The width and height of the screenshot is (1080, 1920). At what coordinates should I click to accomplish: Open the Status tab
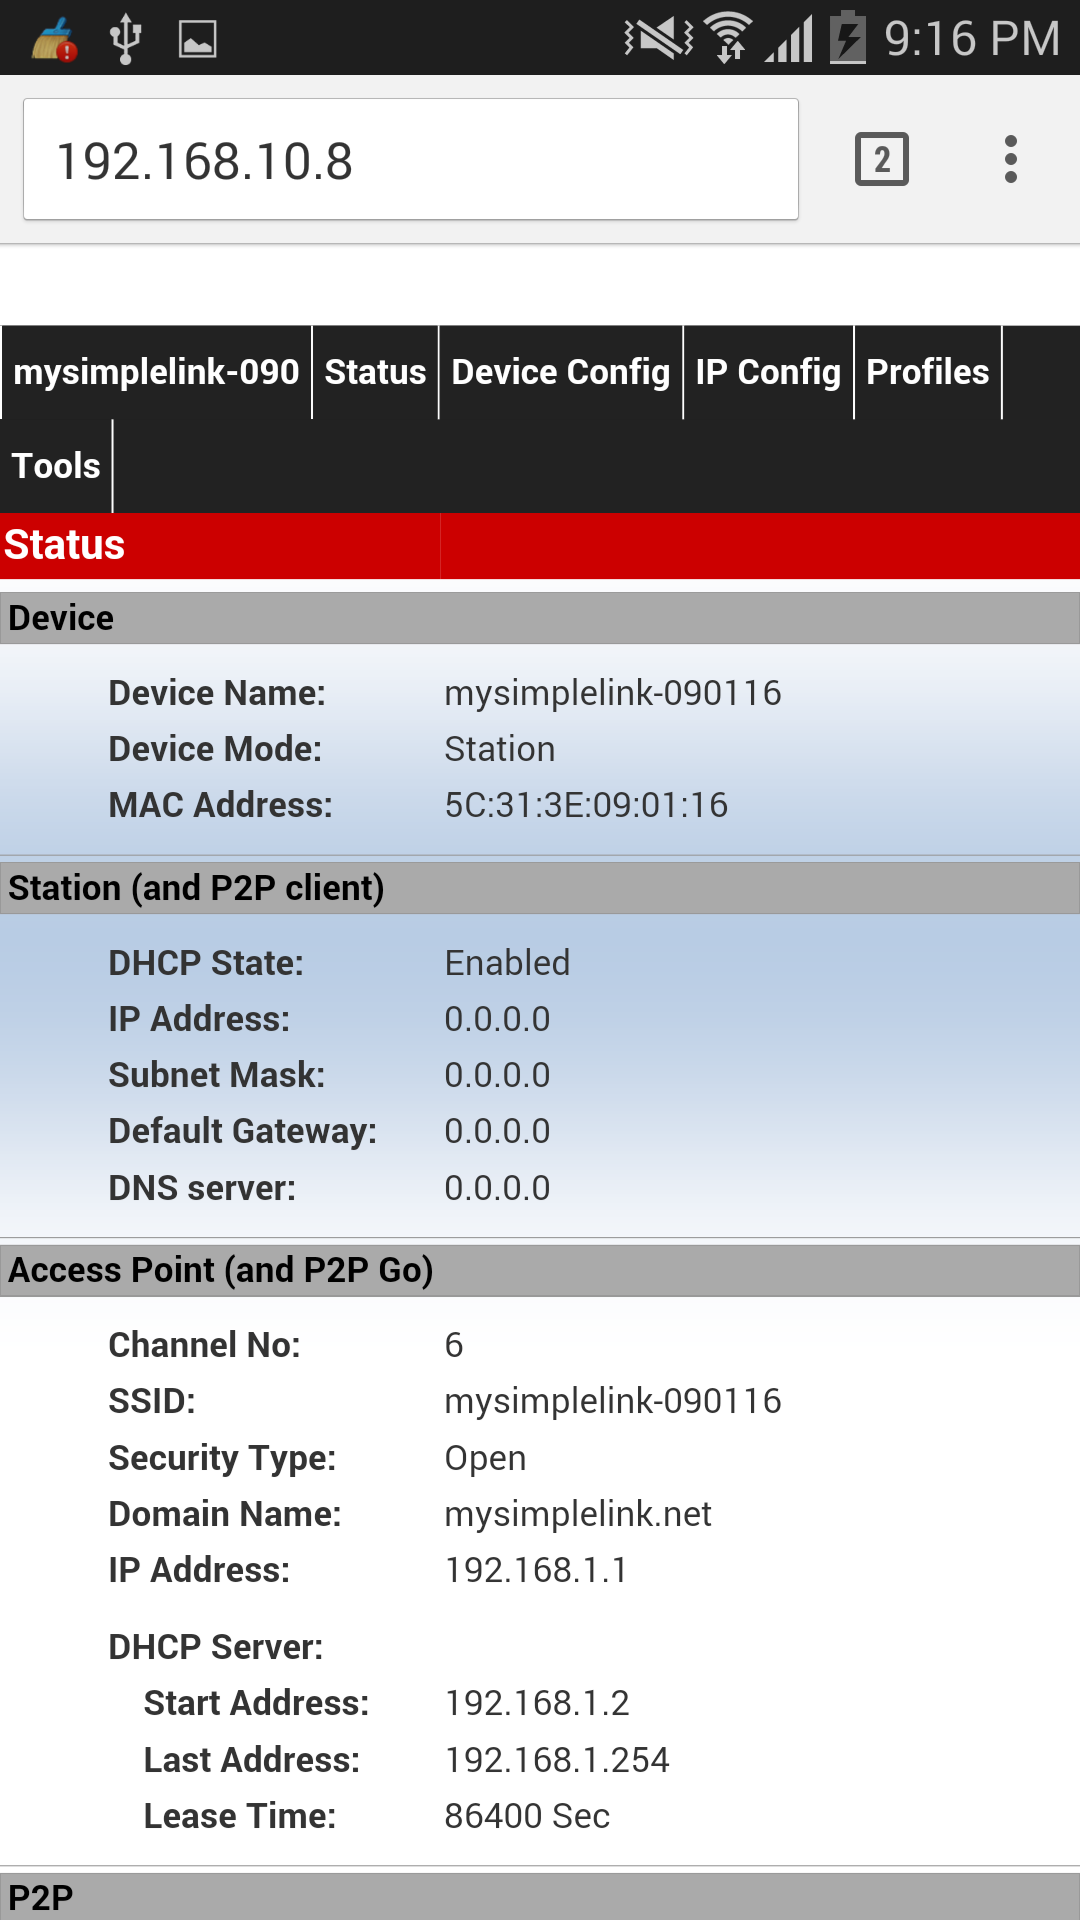tap(375, 372)
